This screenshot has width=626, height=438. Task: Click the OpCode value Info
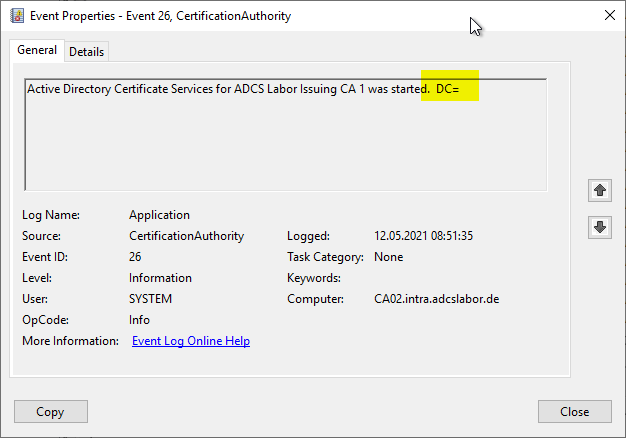139,320
